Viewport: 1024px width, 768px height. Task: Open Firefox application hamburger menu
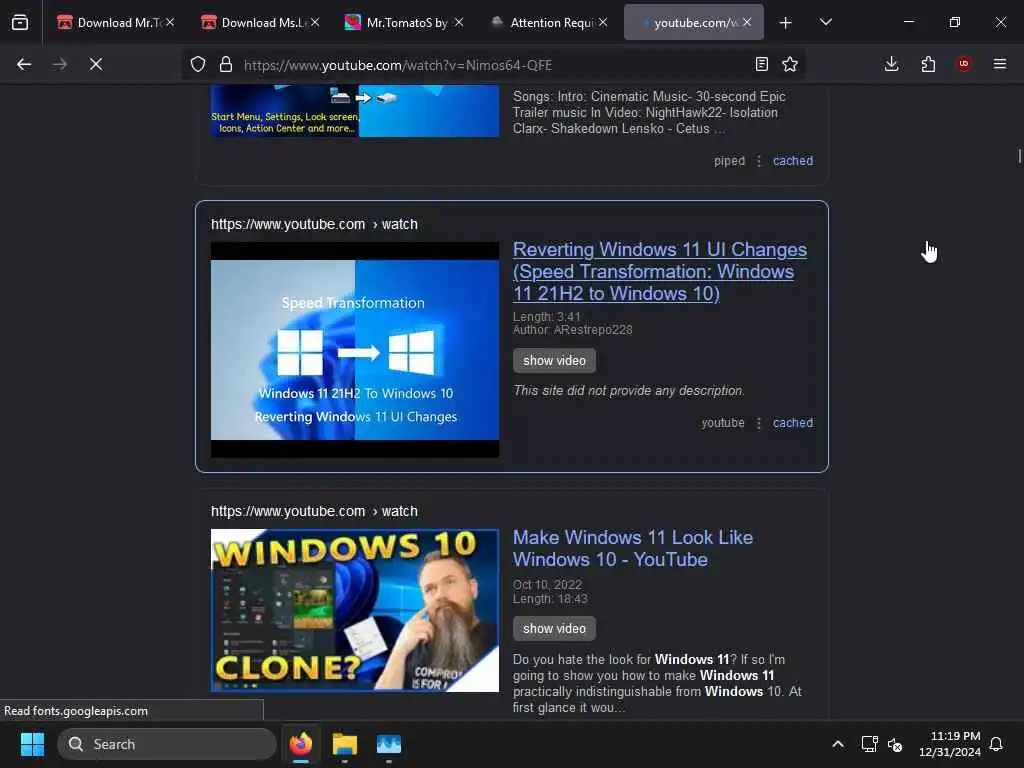(x=1000, y=64)
